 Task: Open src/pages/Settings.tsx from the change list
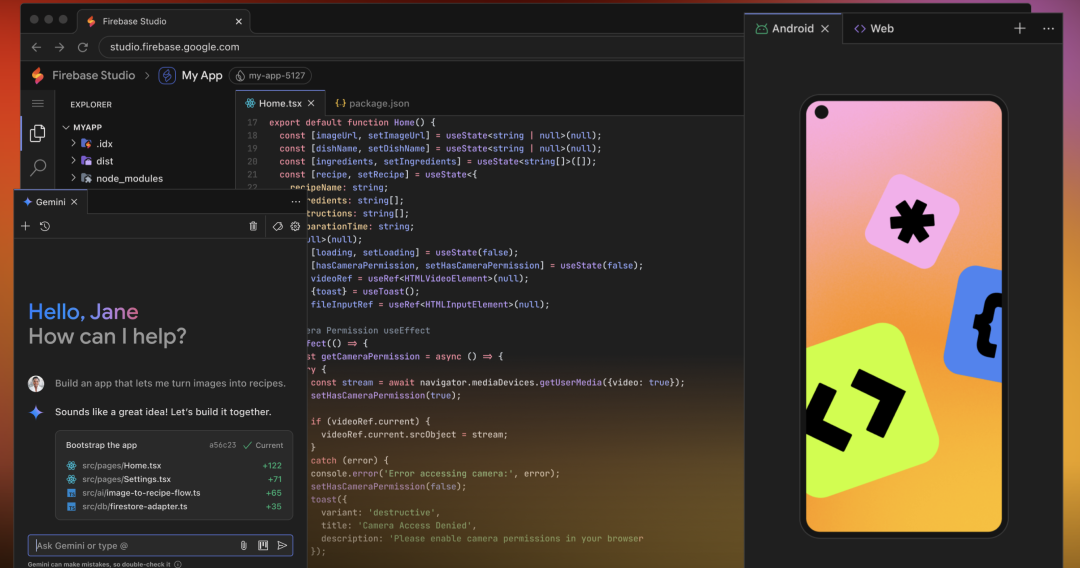tap(126, 479)
